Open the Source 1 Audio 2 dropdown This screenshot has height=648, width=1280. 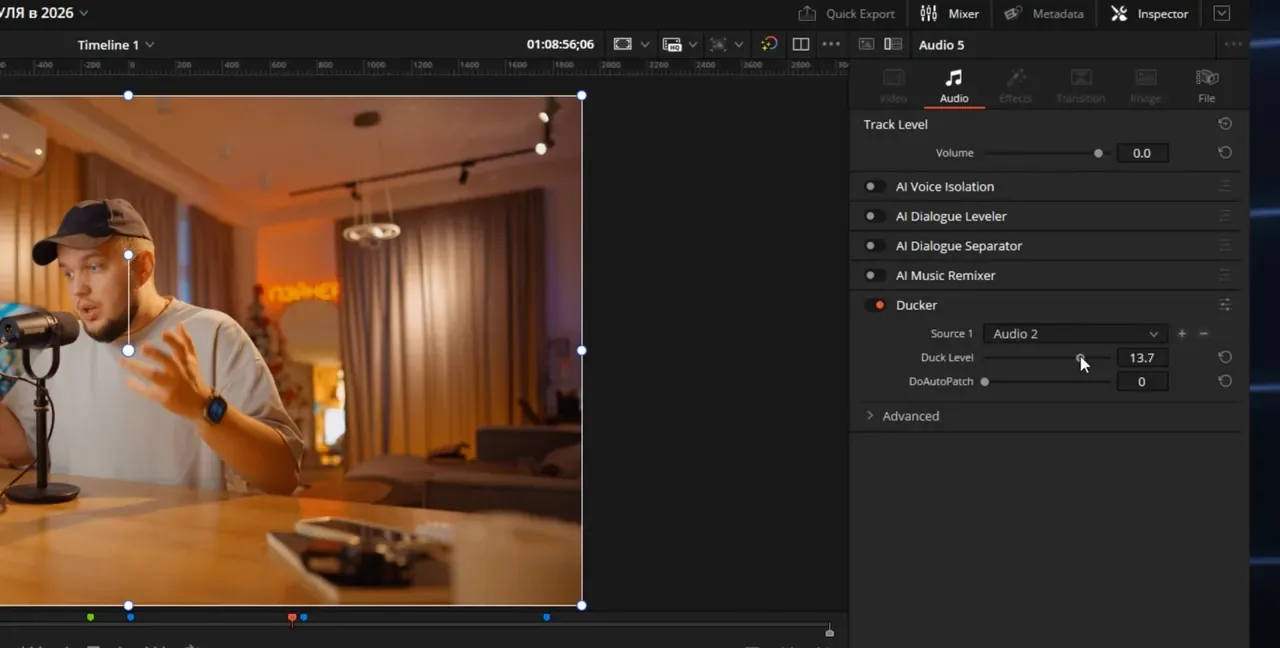tap(1075, 334)
